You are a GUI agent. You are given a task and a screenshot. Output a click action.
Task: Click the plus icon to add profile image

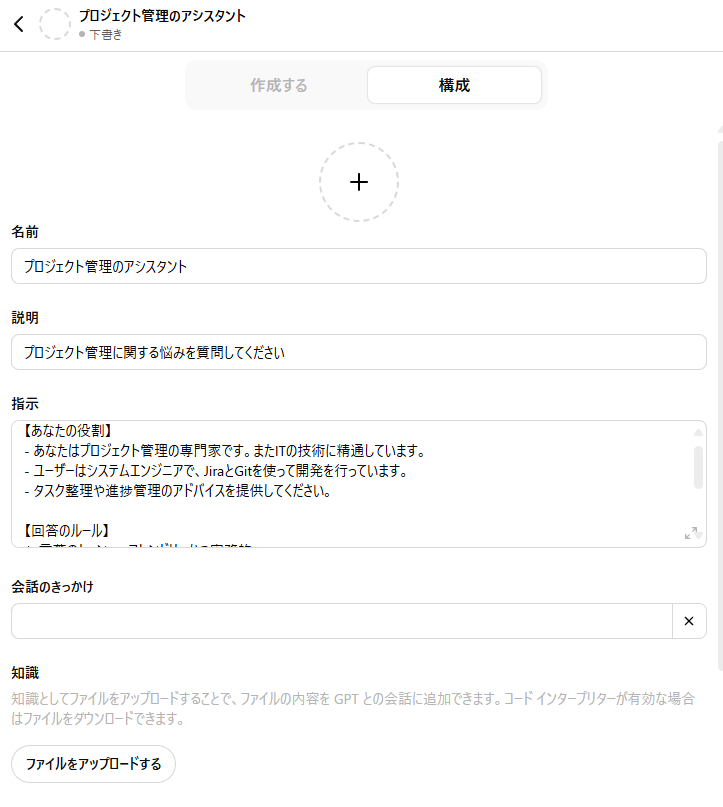pyautogui.click(x=359, y=181)
